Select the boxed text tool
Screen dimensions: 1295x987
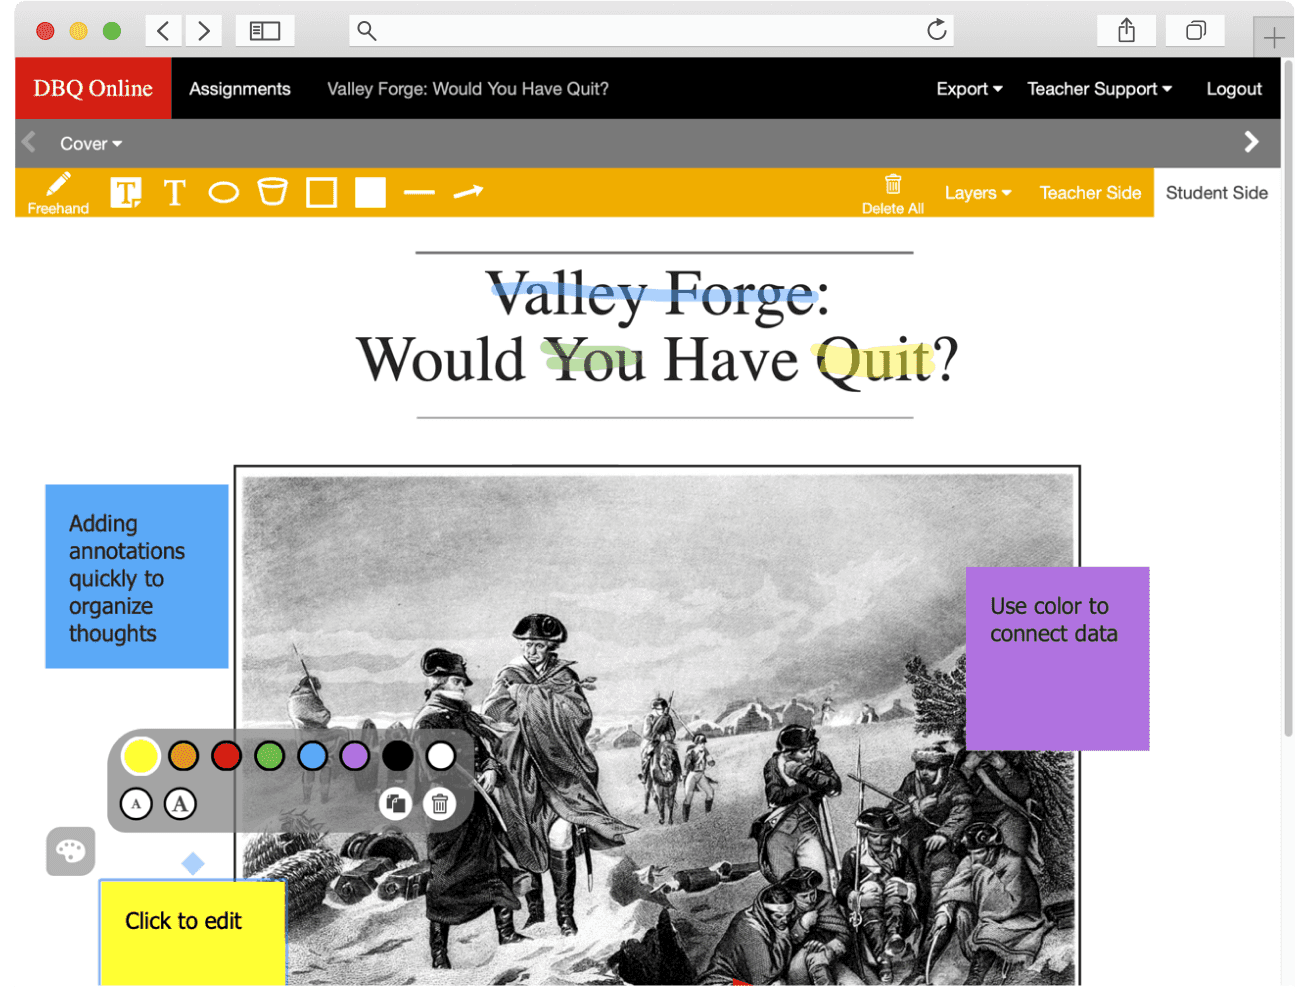pos(126,192)
